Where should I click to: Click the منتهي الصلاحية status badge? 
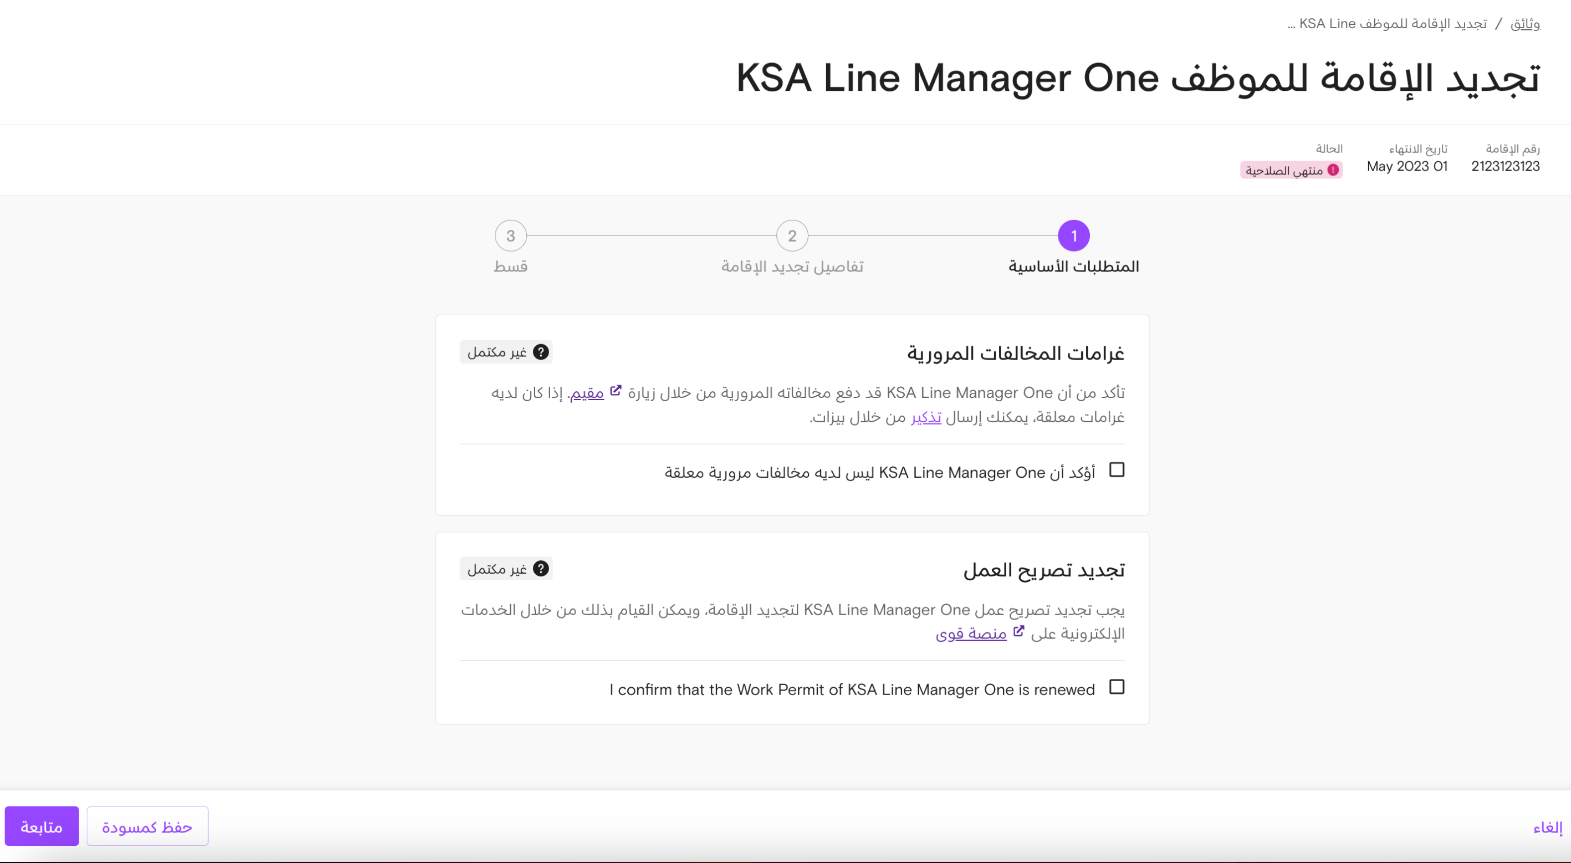point(1292,170)
